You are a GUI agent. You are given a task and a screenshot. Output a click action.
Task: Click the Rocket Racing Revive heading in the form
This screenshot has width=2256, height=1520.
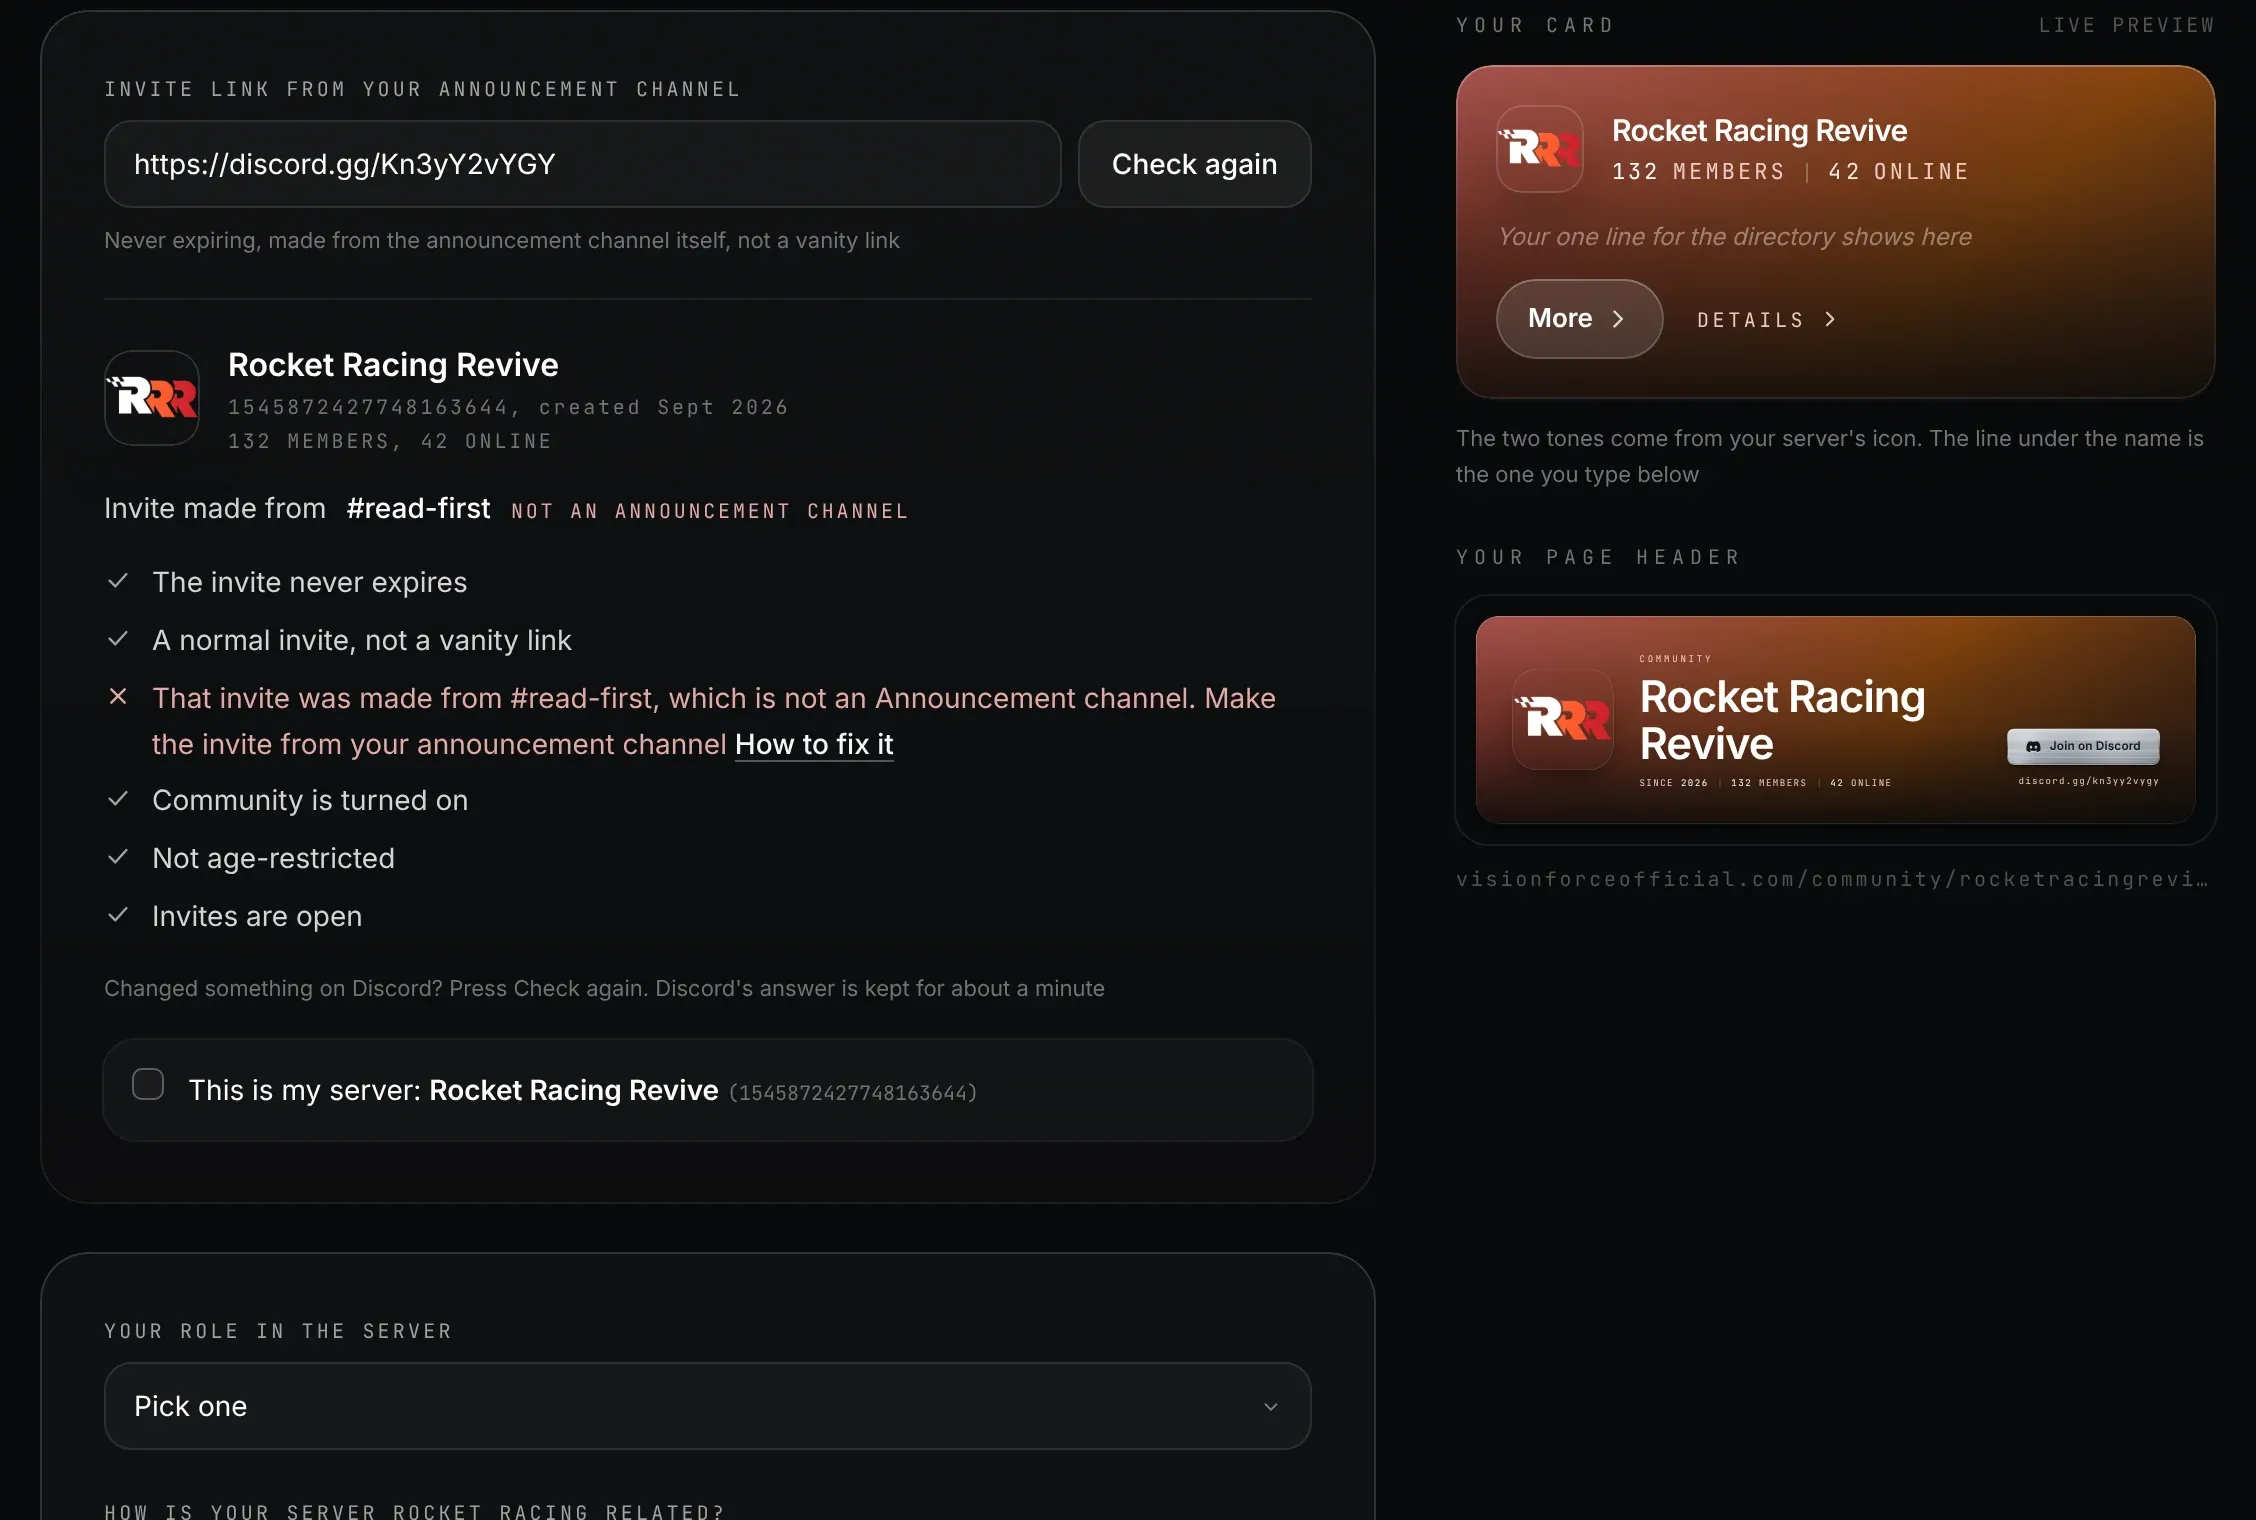pos(393,365)
